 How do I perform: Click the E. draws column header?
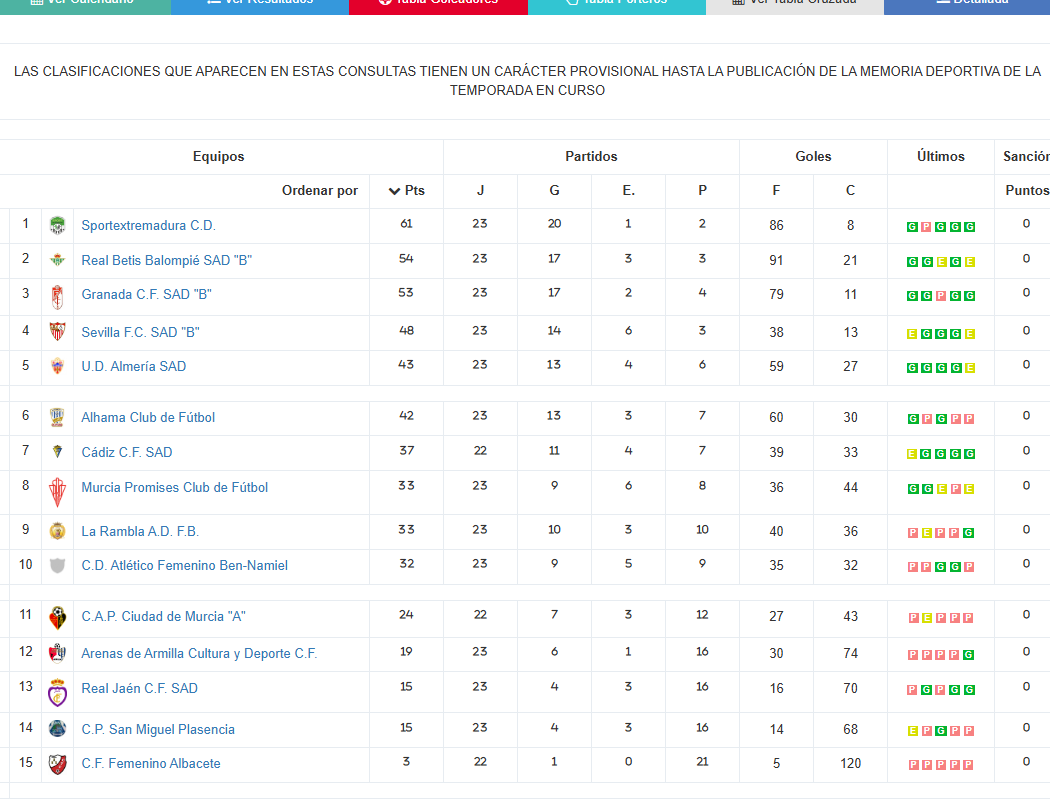(x=628, y=191)
